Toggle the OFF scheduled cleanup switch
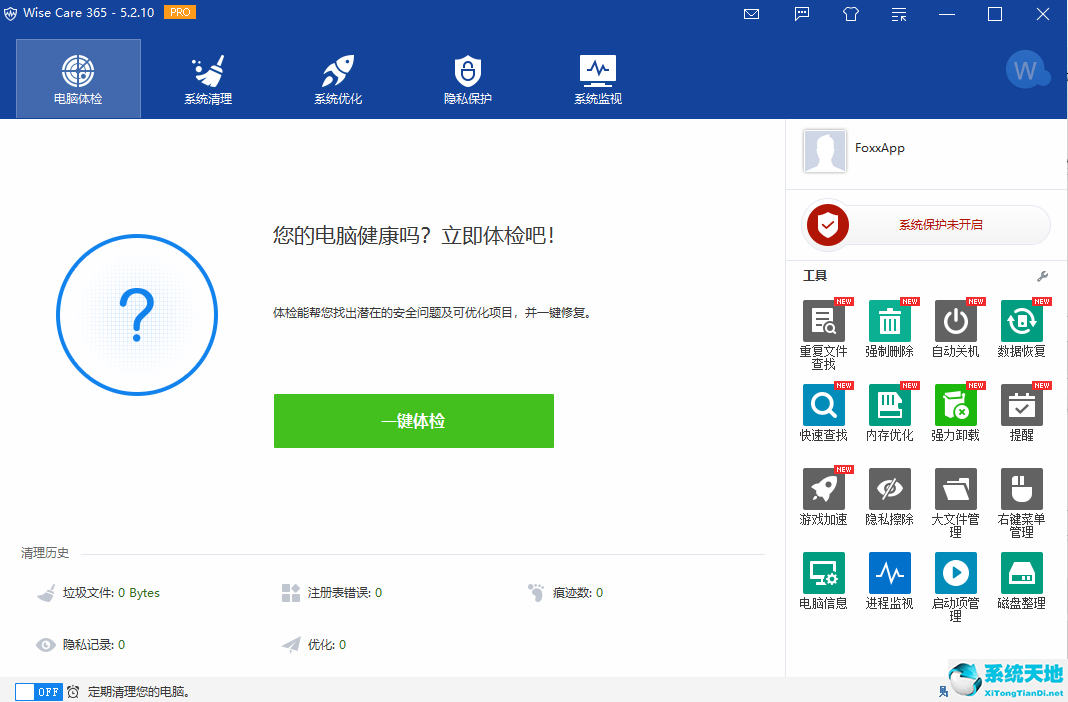Screen dimensions: 1068x702 click(39, 692)
